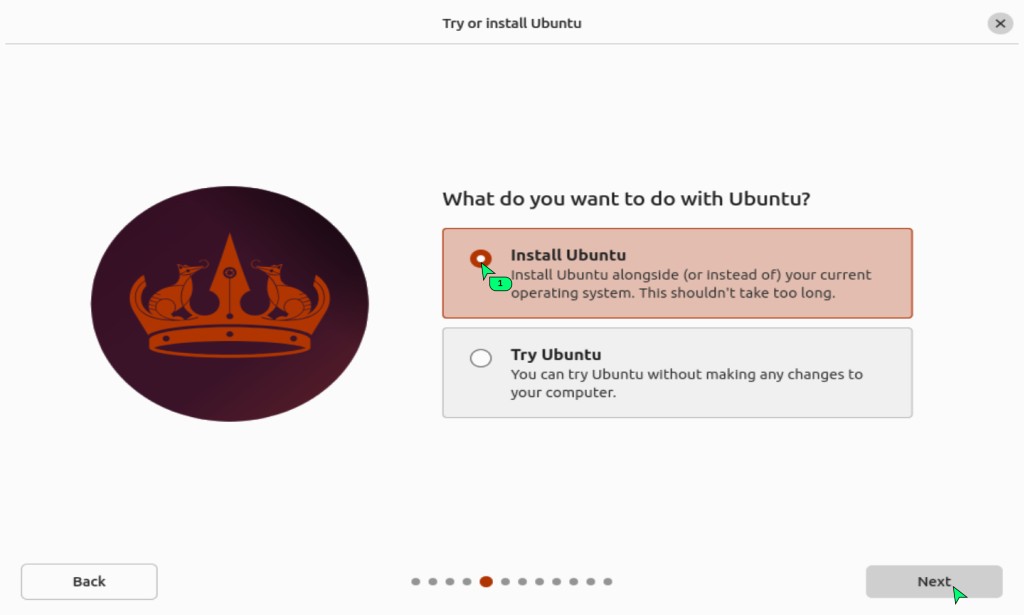Click the fourth page indicator dot
Image resolution: width=1024 pixels, height=615 pixels.
[467, 581]
